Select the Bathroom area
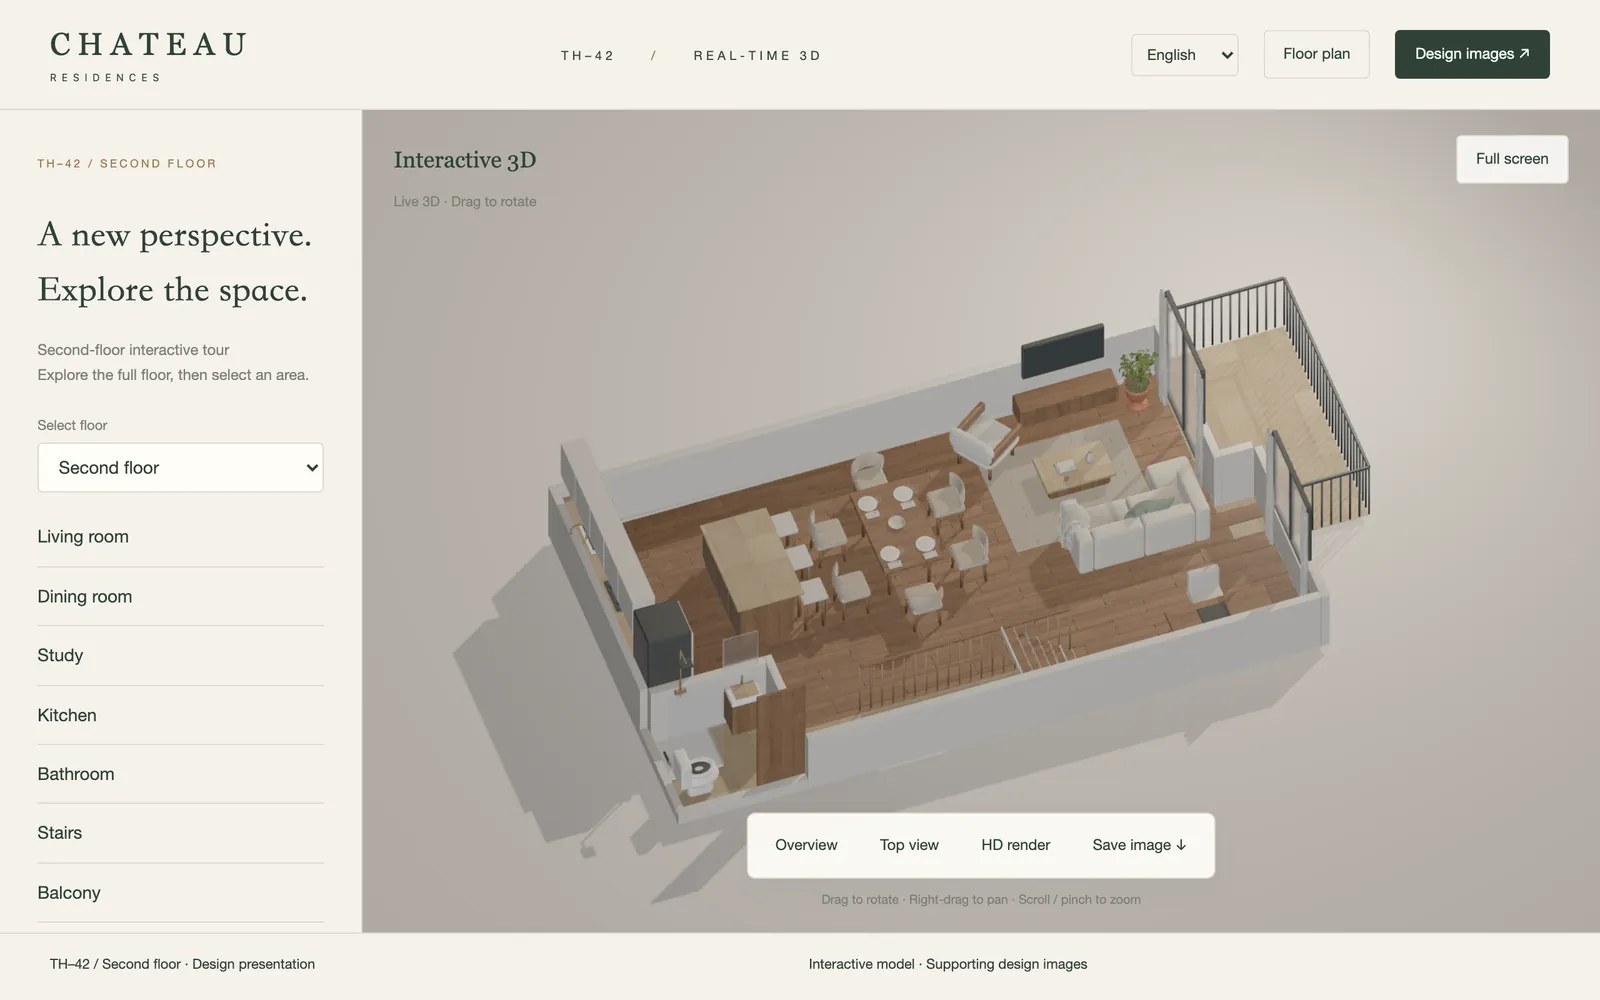 pyautogui.click(x=180, y=775)
